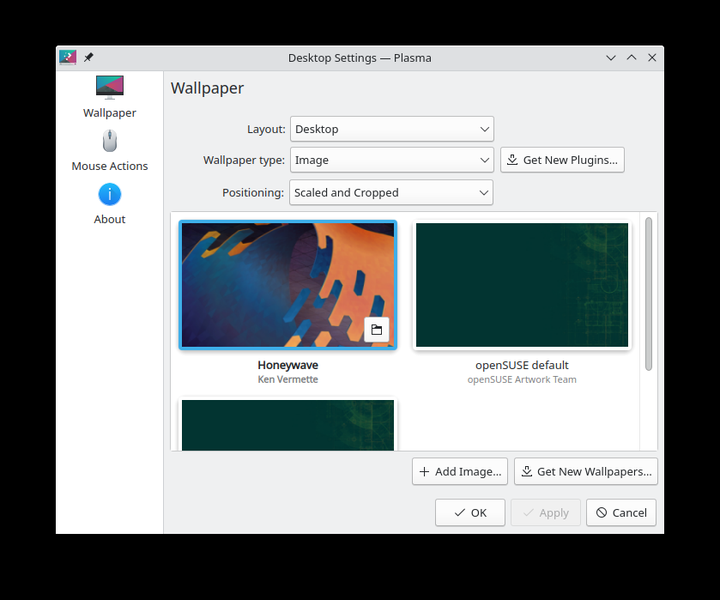Confirm with the OK button
The image size is (720, 600).
[470, 512]
